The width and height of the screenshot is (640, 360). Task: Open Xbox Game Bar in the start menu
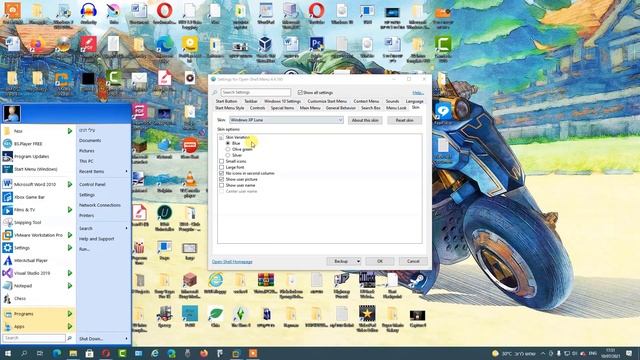[38, 197]
